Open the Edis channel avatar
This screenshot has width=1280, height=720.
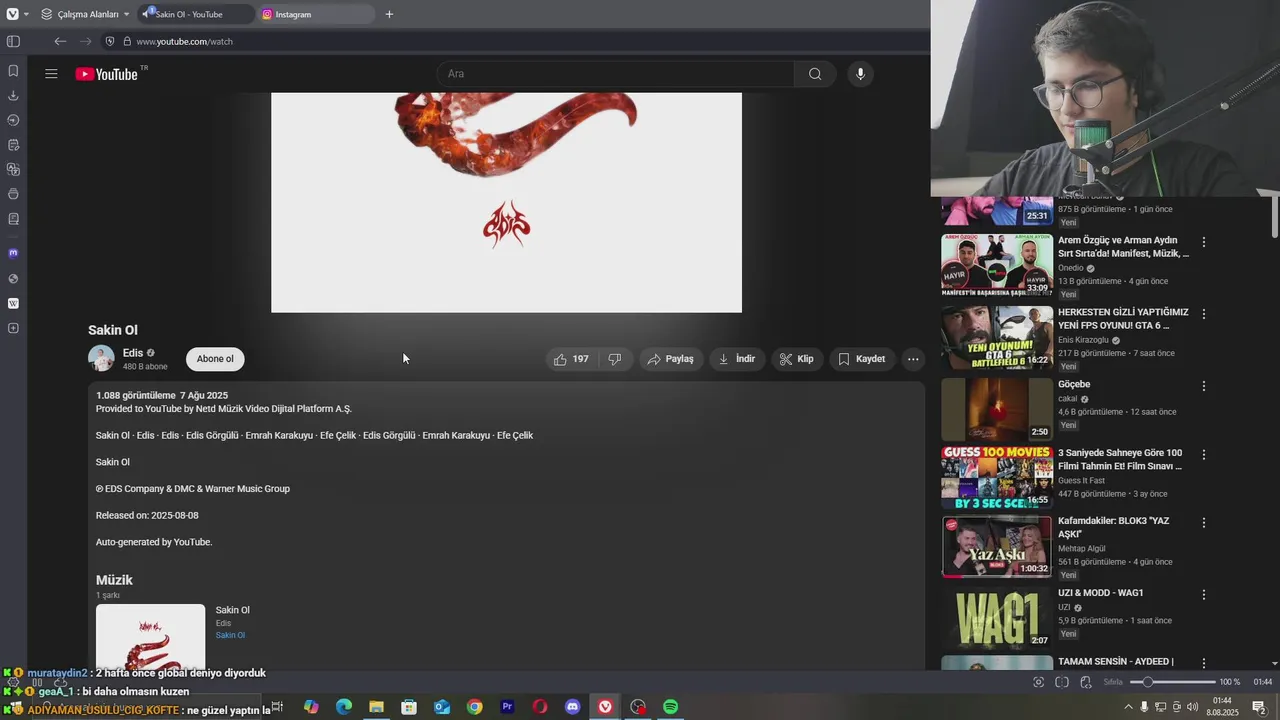pyautogui.click(x=101, y=358)
